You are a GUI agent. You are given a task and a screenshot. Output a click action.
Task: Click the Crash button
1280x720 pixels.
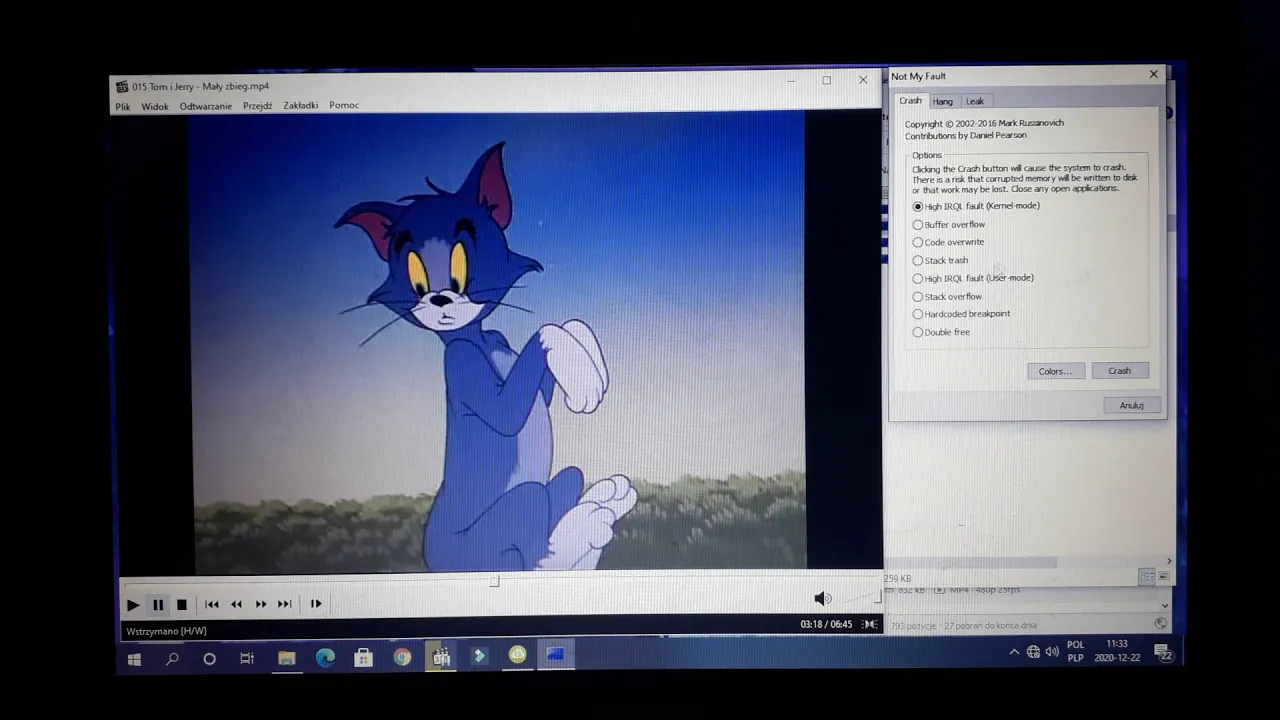click(x=1120, y=371)
